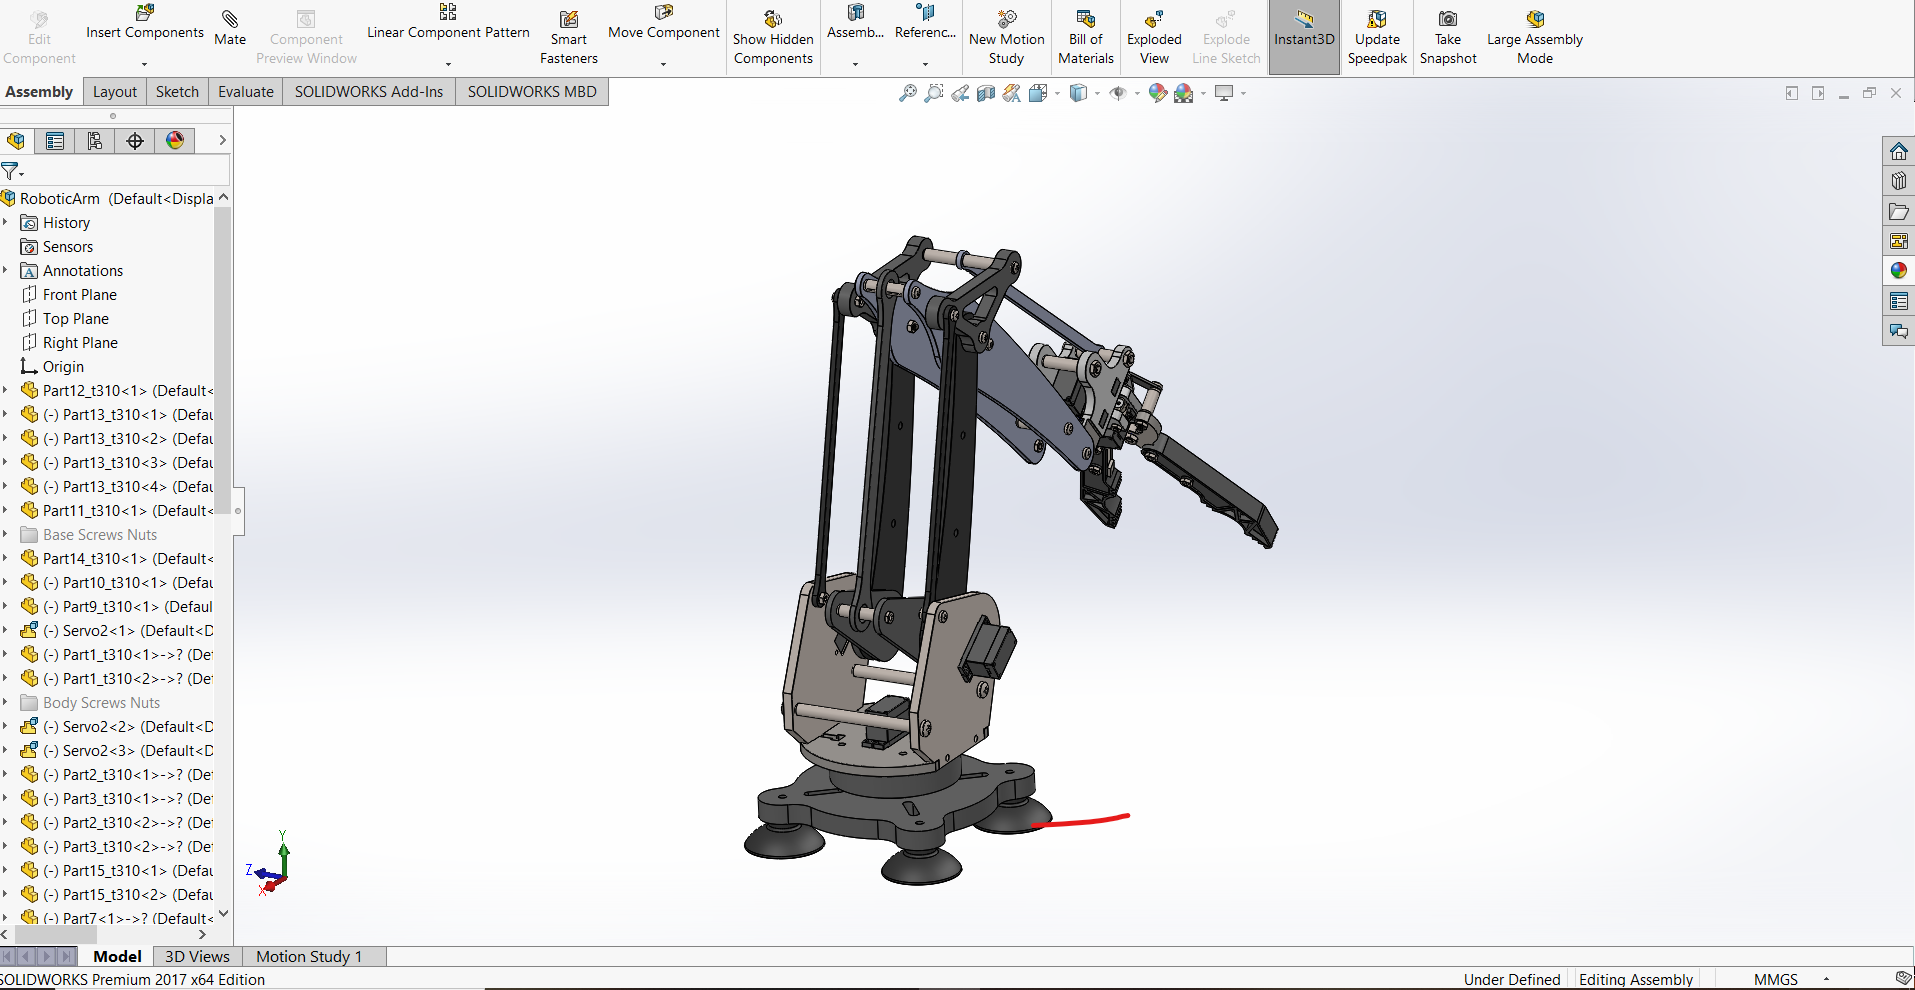
Task: Open SOLIDWORKS Resources home in task pane
Action: pos(1899,151)
